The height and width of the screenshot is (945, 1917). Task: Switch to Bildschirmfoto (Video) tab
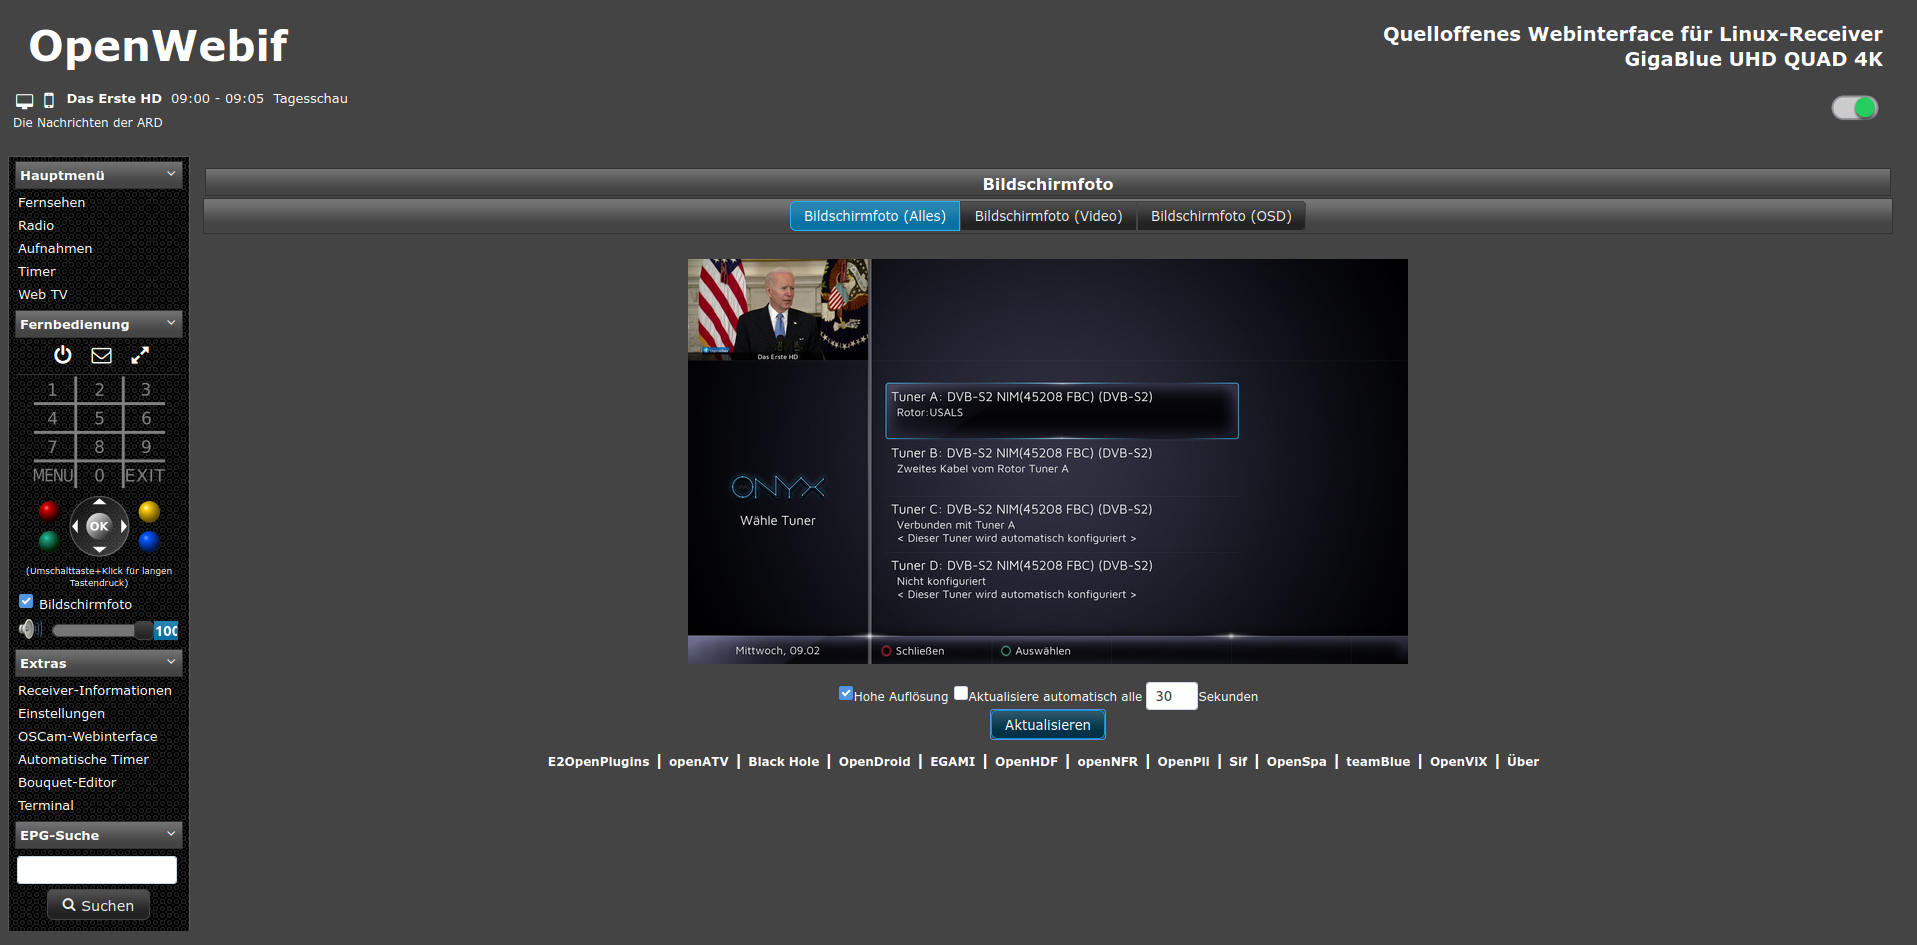[x=1048, y=216]
